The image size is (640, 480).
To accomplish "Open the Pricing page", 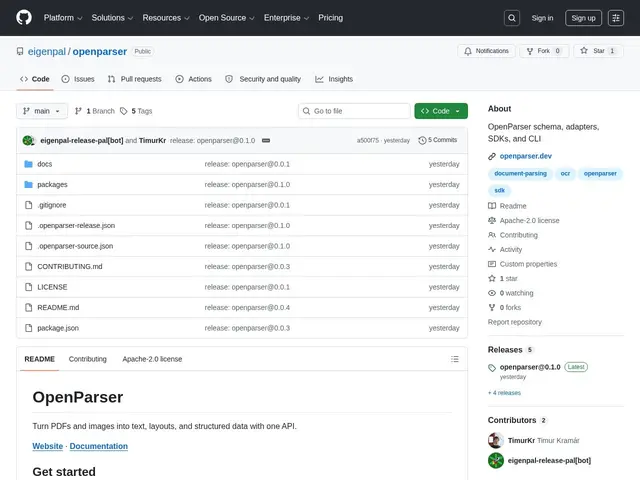I will point(331,18).
